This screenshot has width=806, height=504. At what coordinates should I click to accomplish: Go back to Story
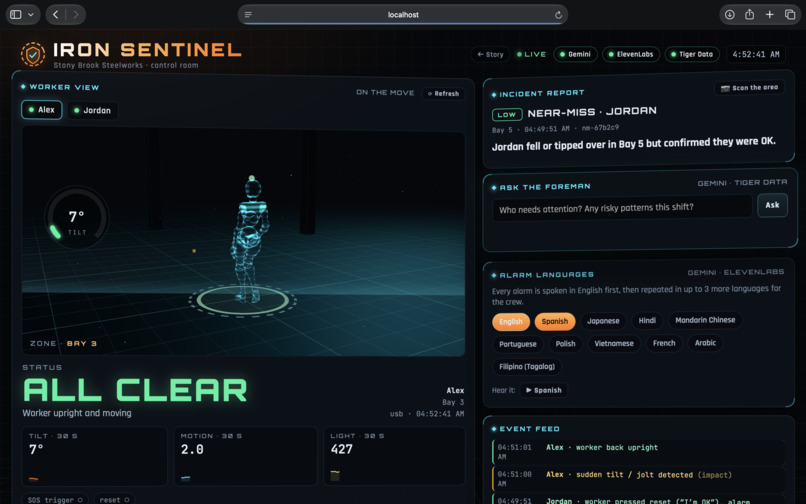click(x=490, y=54)
